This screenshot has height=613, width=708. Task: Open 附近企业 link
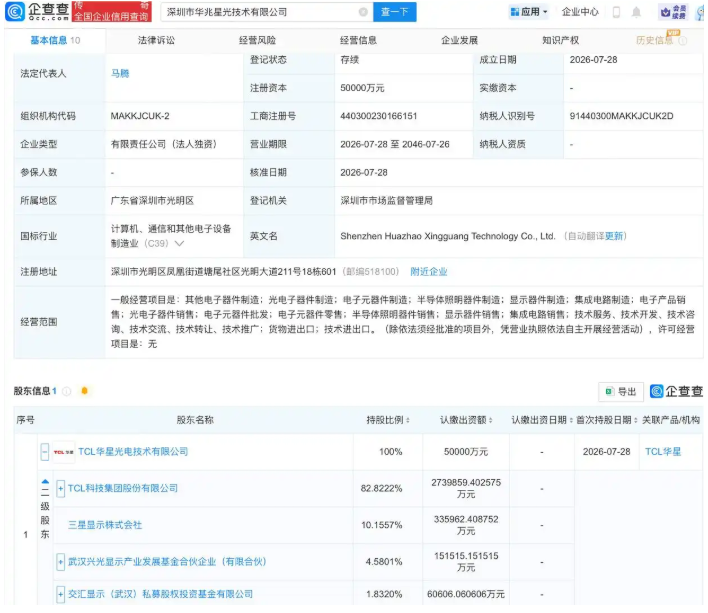429,272
